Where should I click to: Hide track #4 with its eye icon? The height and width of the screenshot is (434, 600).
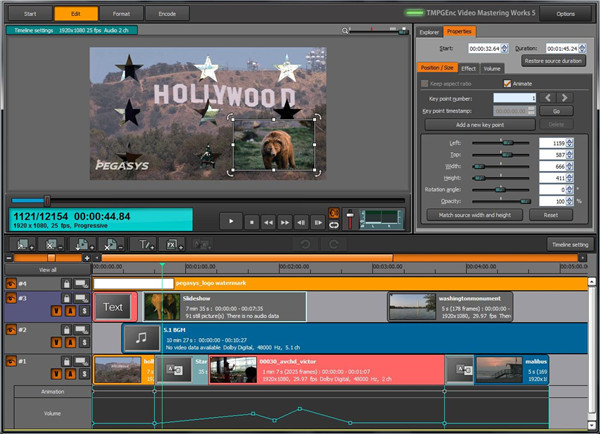tap(12, 284)
